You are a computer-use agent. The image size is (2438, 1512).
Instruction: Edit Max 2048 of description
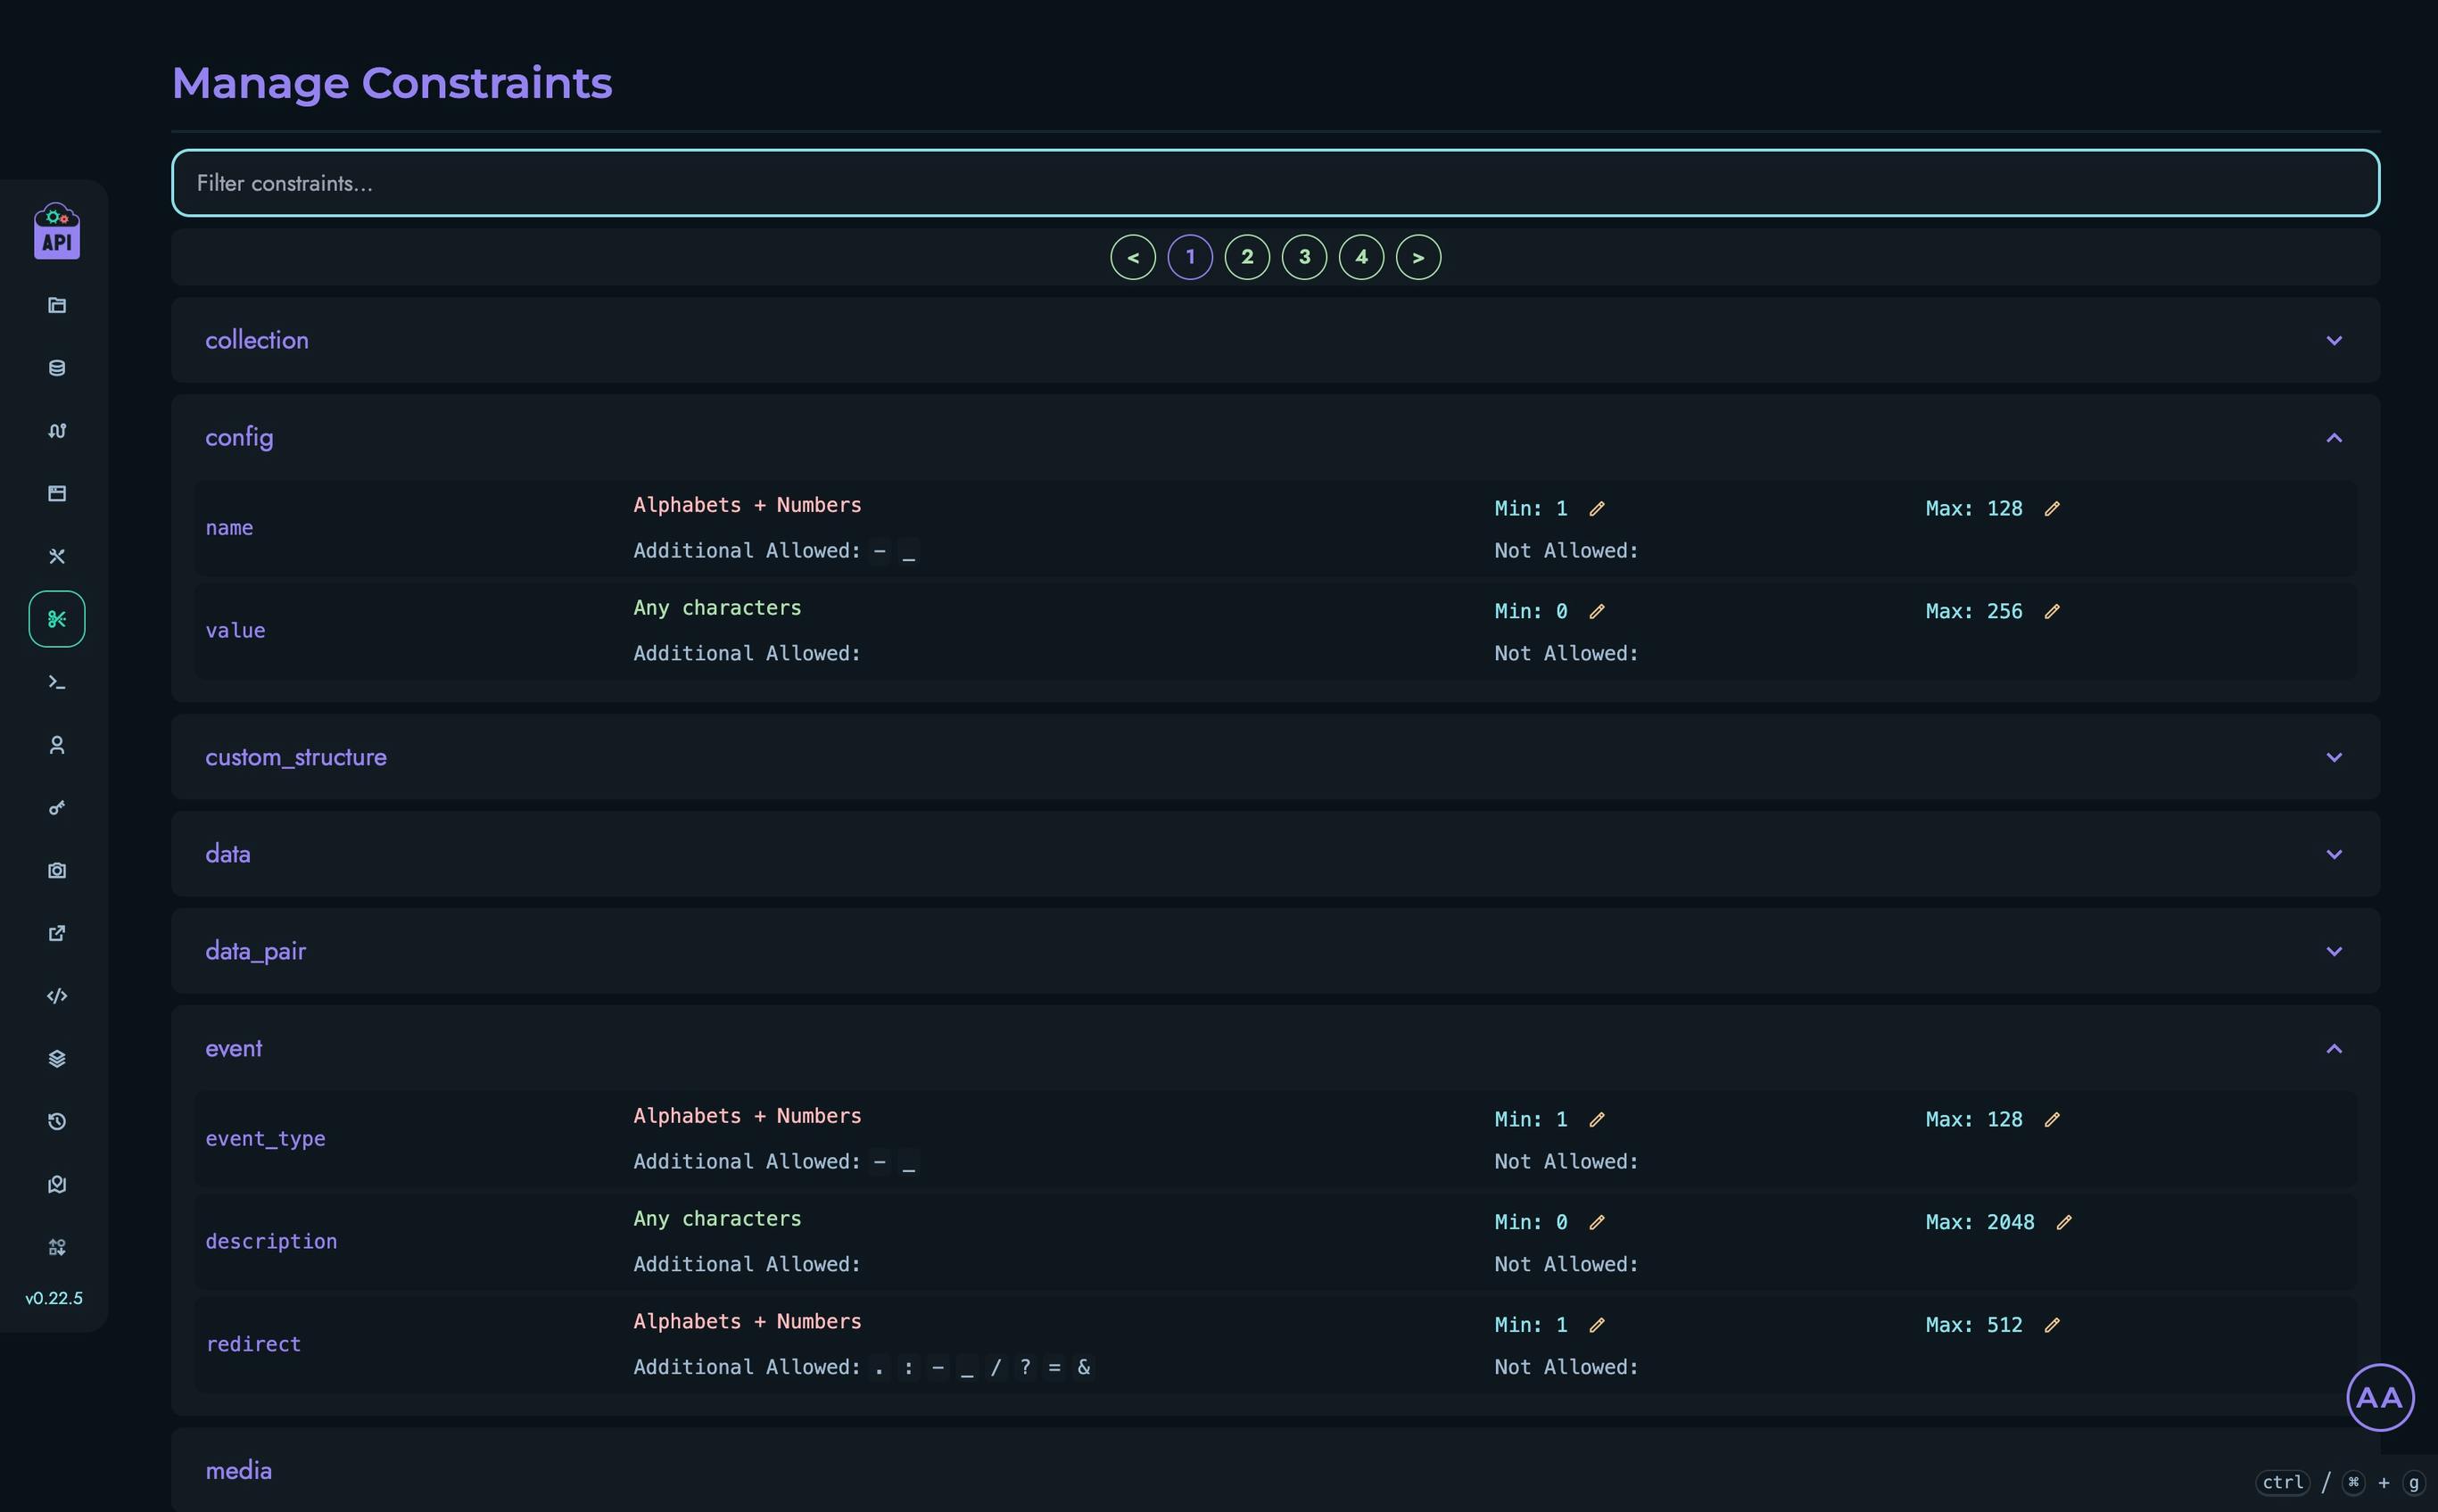(x=2064, y=1223)
